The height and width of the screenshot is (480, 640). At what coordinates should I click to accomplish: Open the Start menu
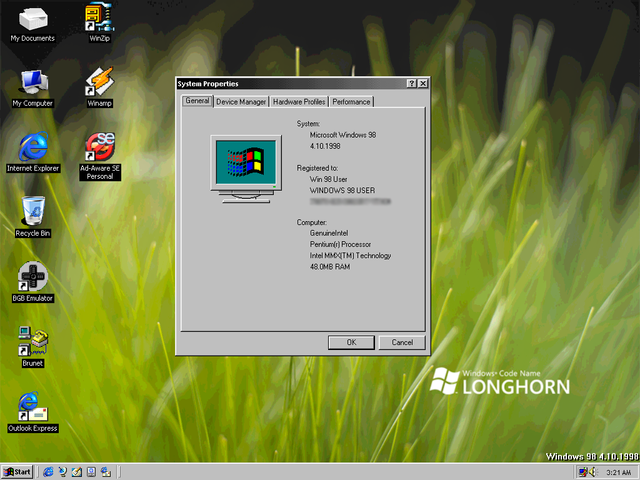[x=17, y=472]
